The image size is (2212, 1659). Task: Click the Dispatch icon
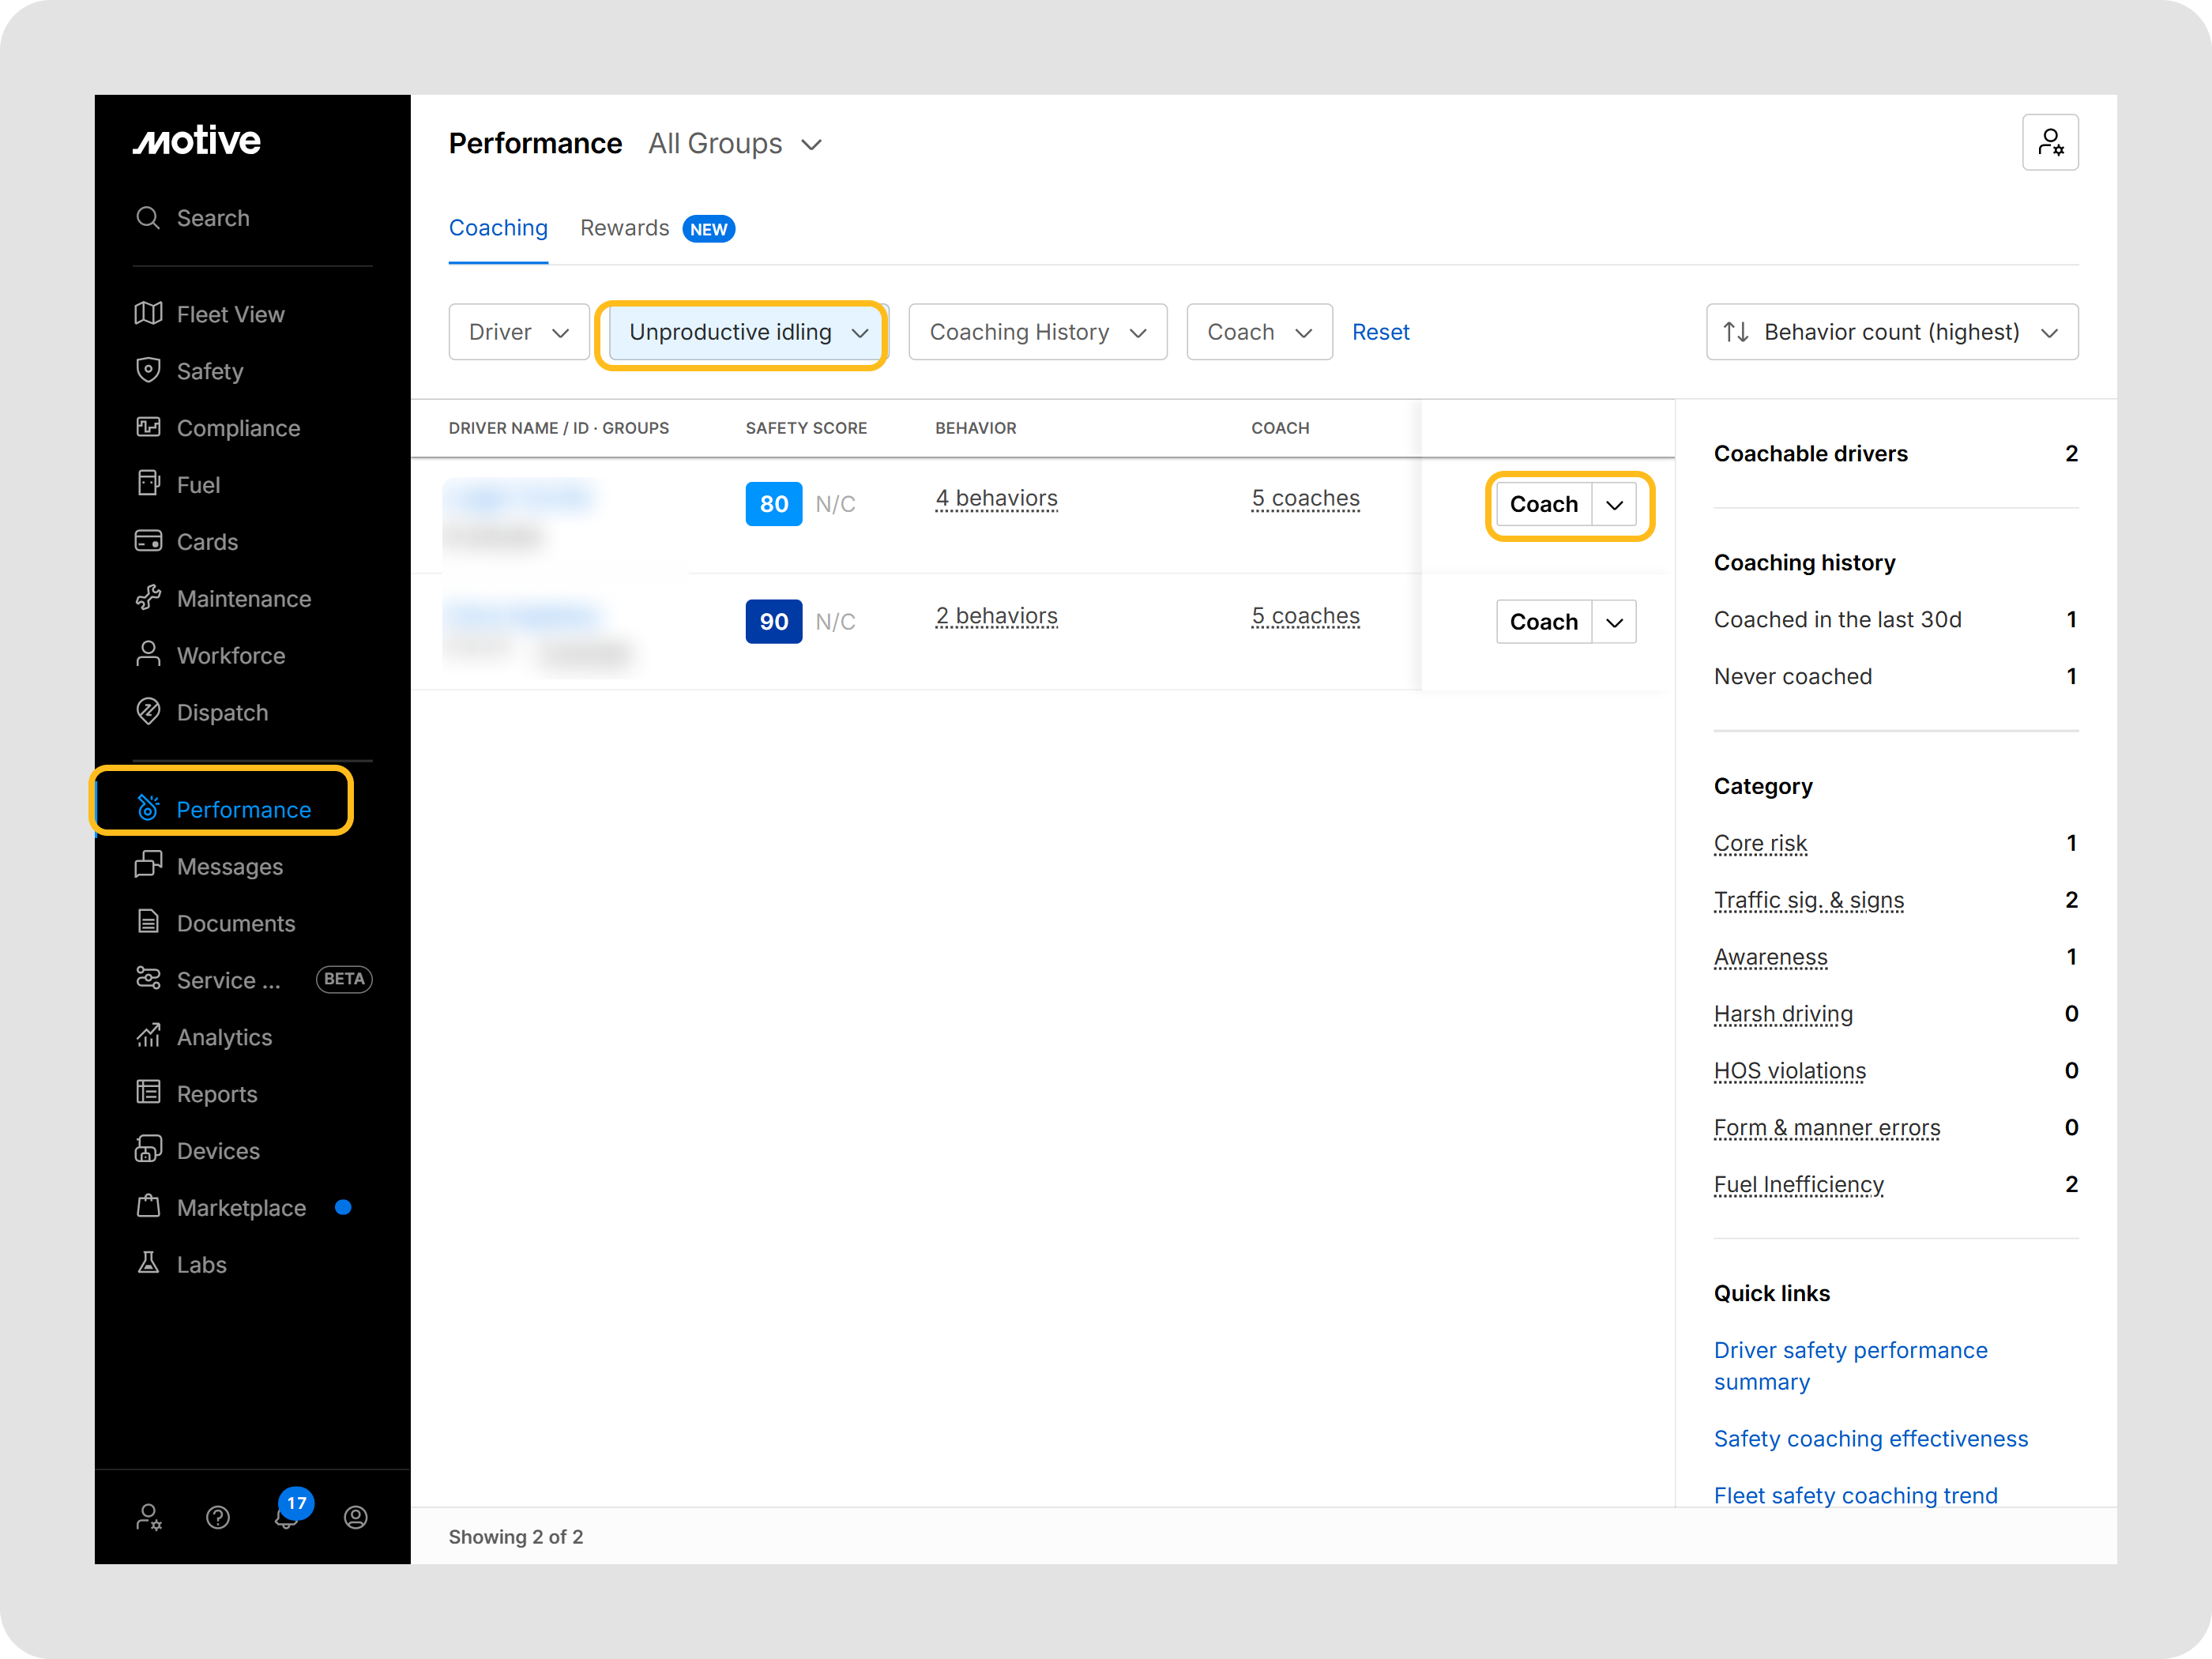(x=148, y=712)
